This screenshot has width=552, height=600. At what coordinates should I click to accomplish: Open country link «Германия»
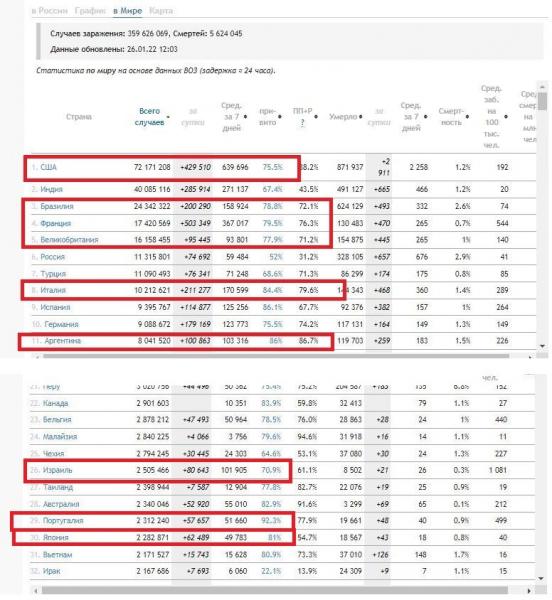61,324
